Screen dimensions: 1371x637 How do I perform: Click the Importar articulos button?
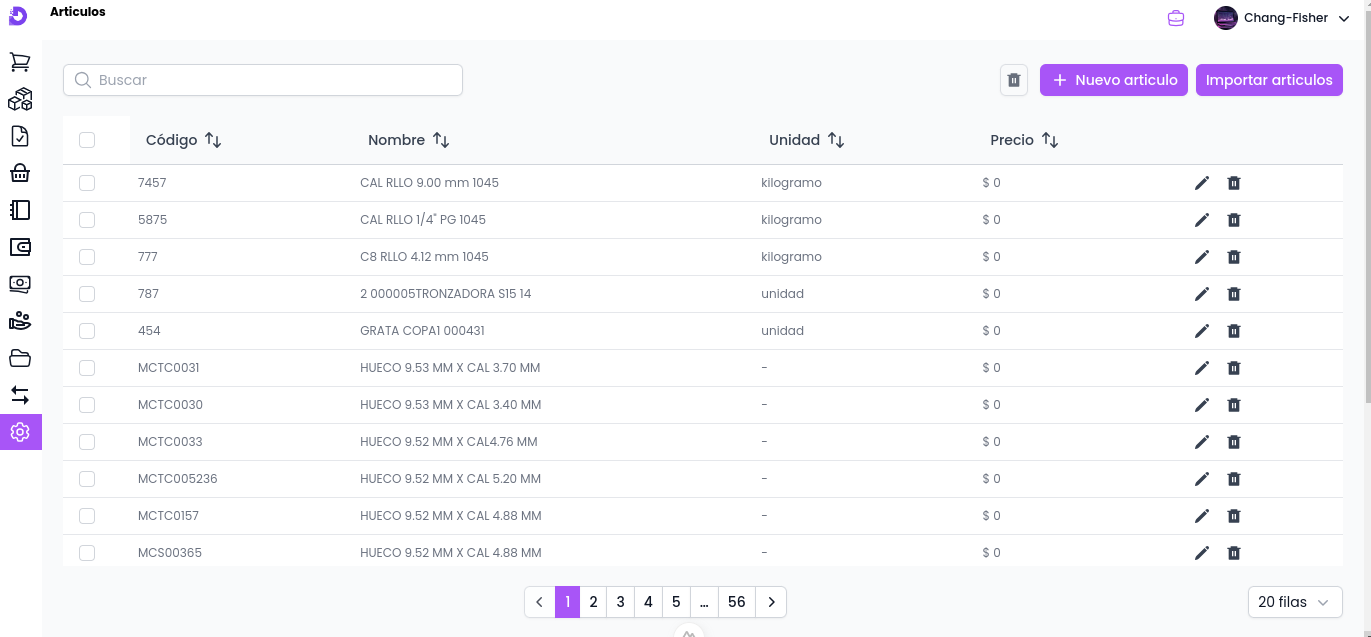[x=1269, y=80]
